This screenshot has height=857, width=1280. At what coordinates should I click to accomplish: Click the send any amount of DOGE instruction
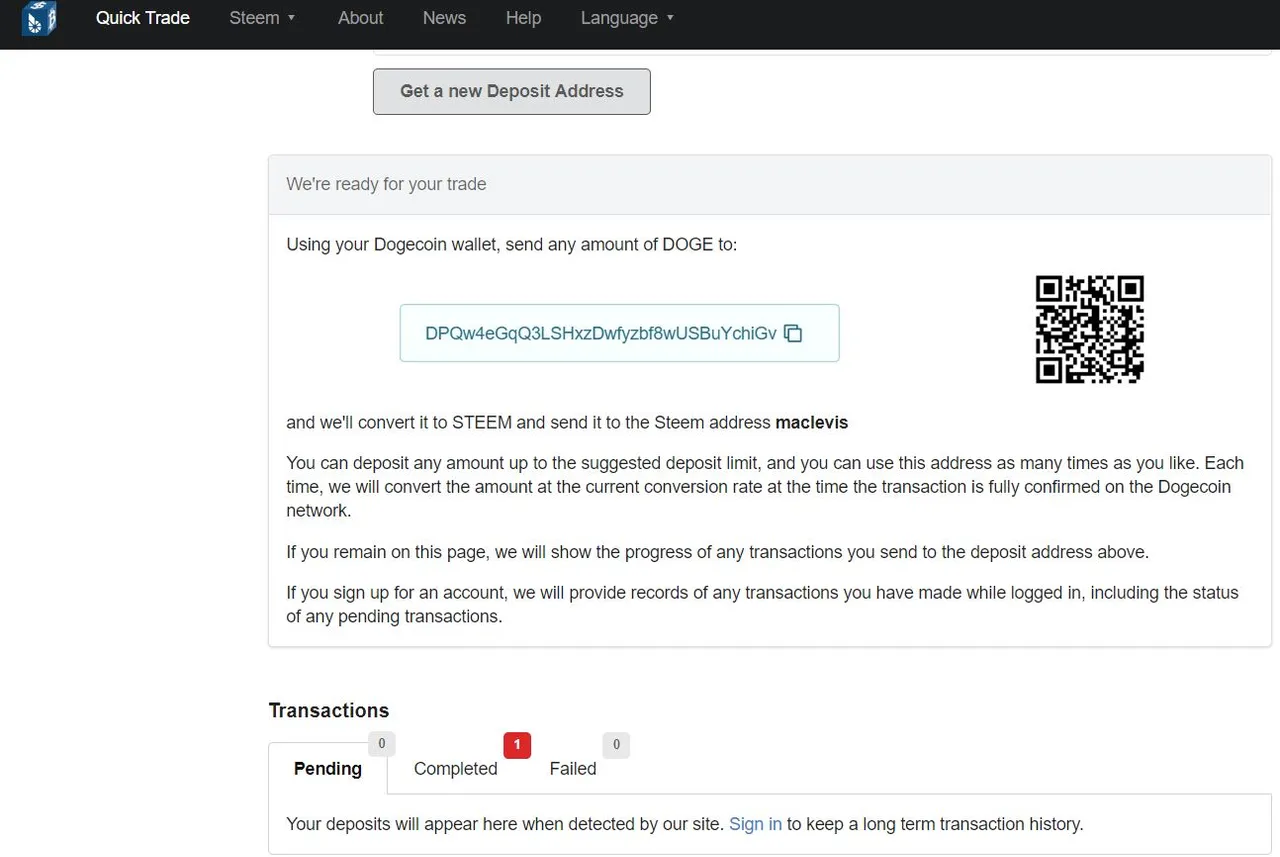[512, 244]
